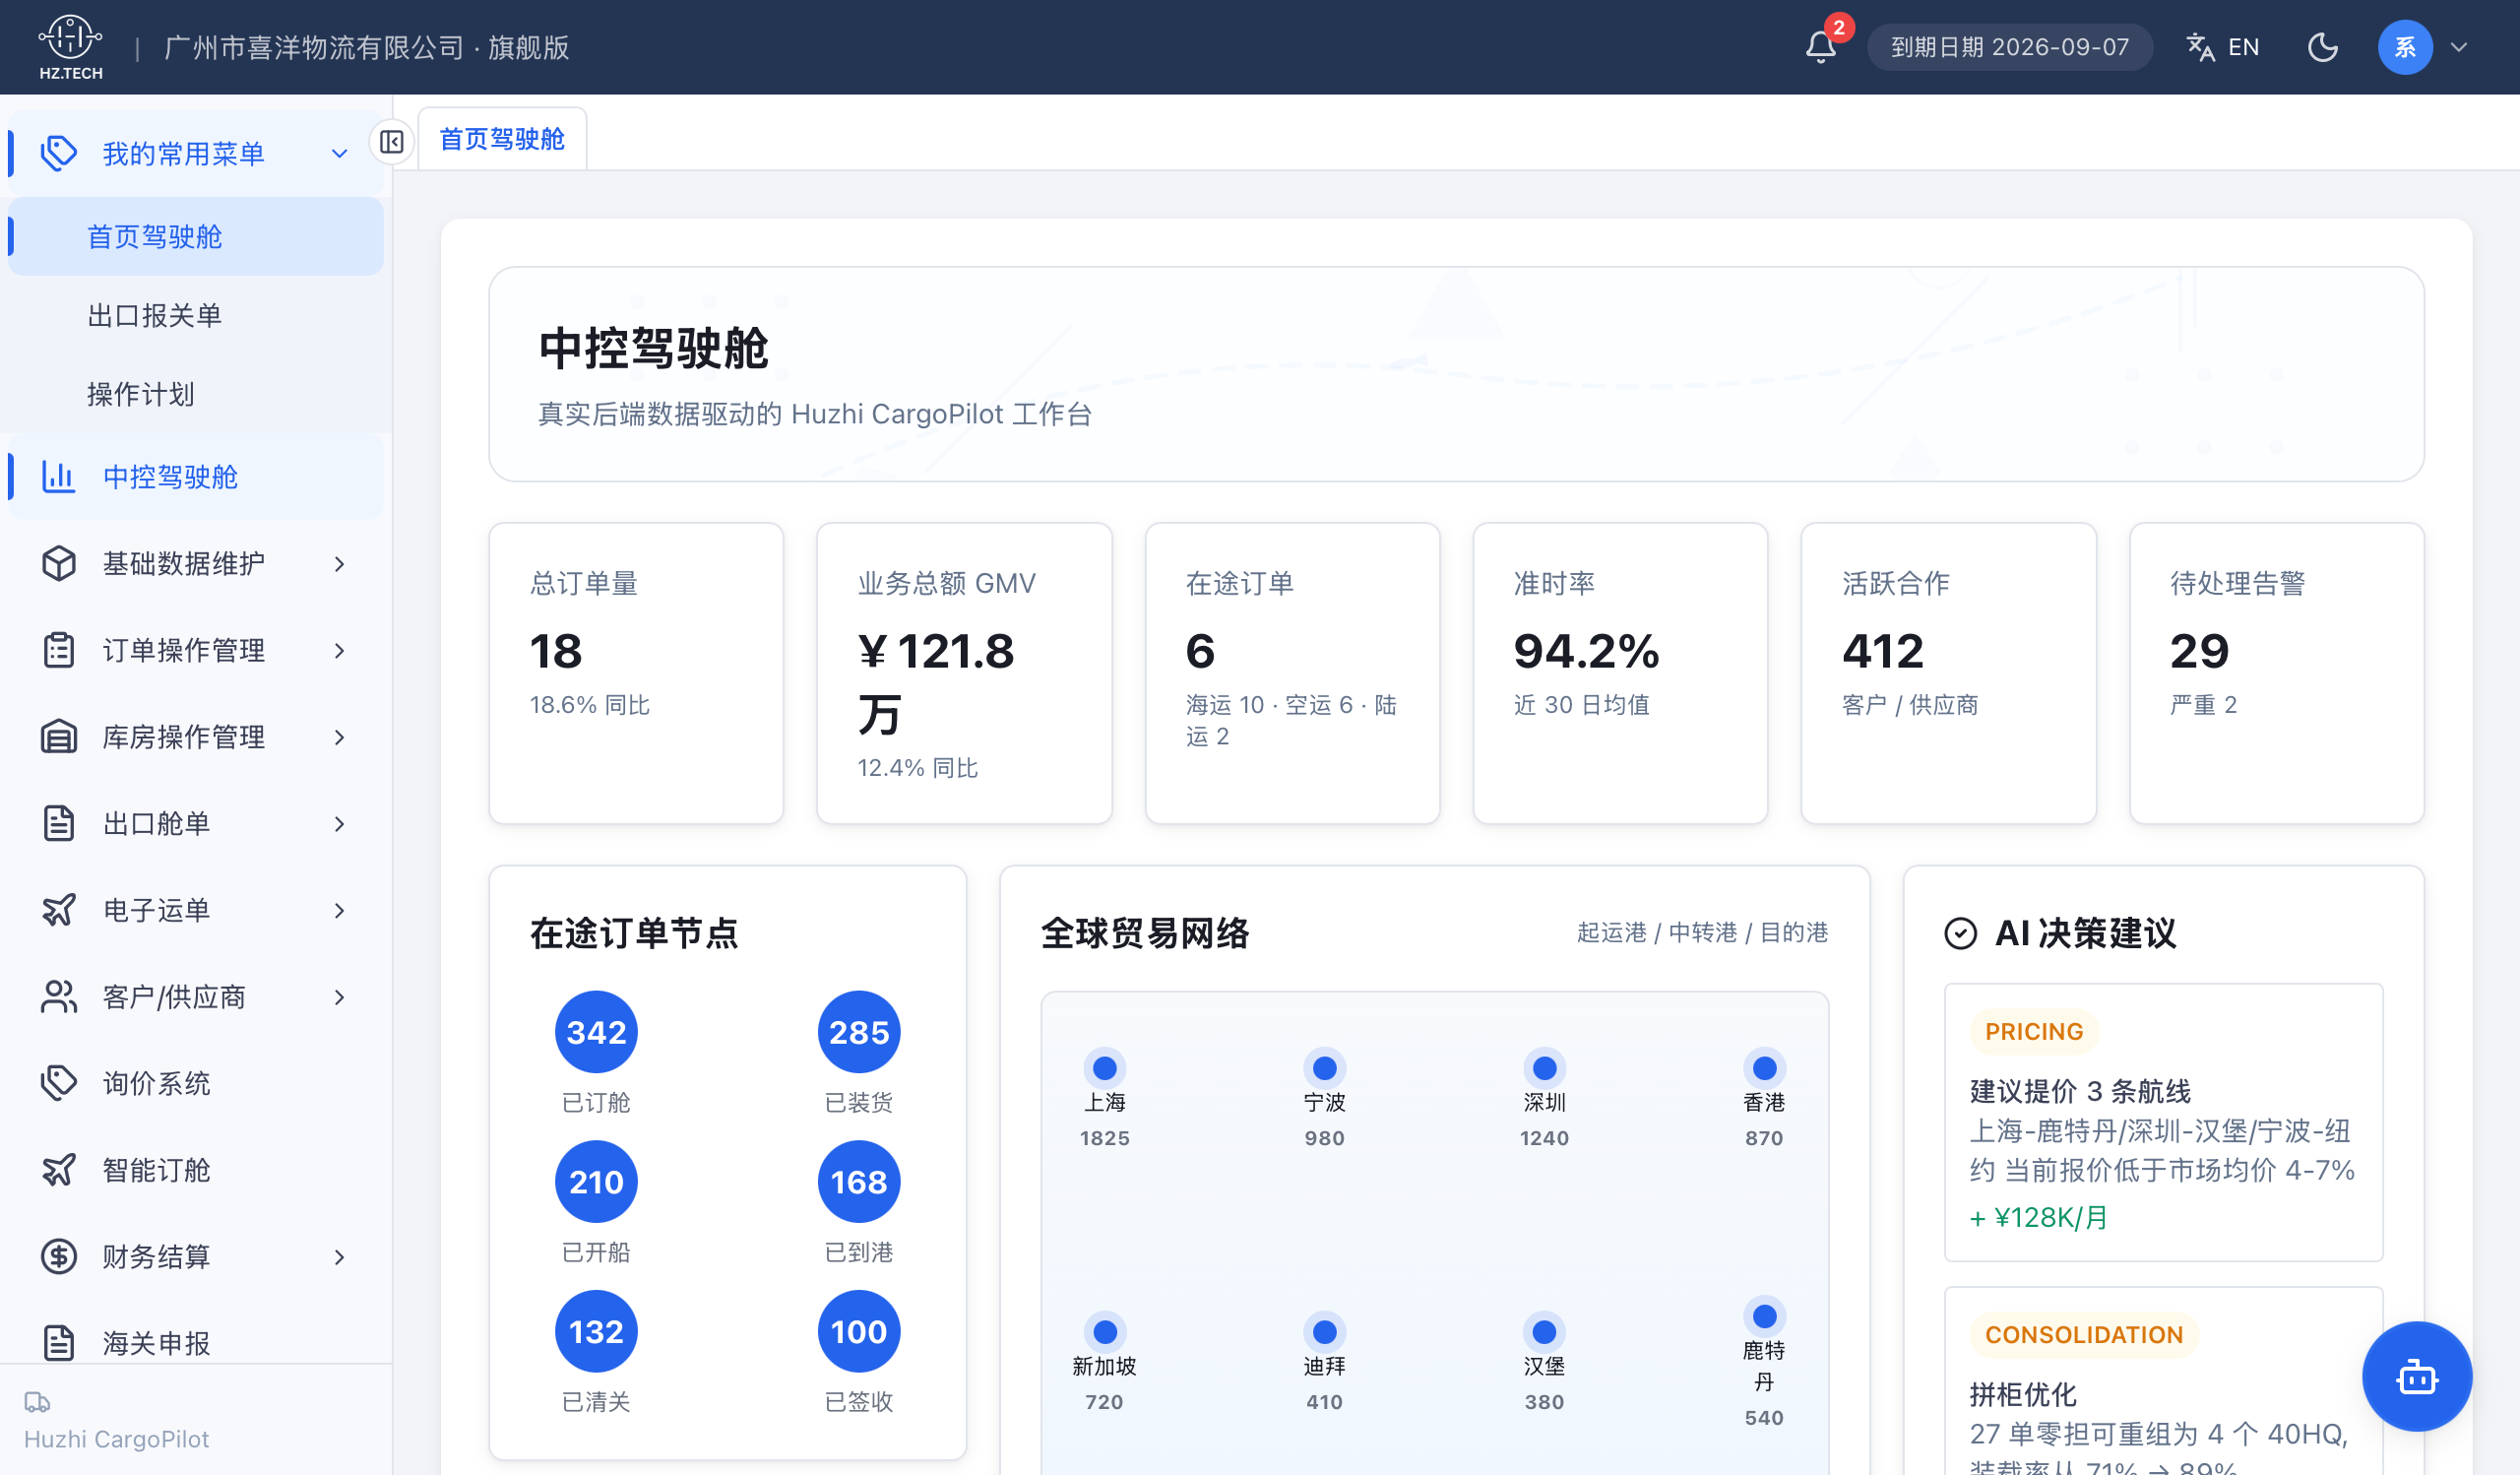The width and height of the screenshot is (2520, 1475).
Task: Open 操作计划 in the sidebar
Action: click(196, 394)
